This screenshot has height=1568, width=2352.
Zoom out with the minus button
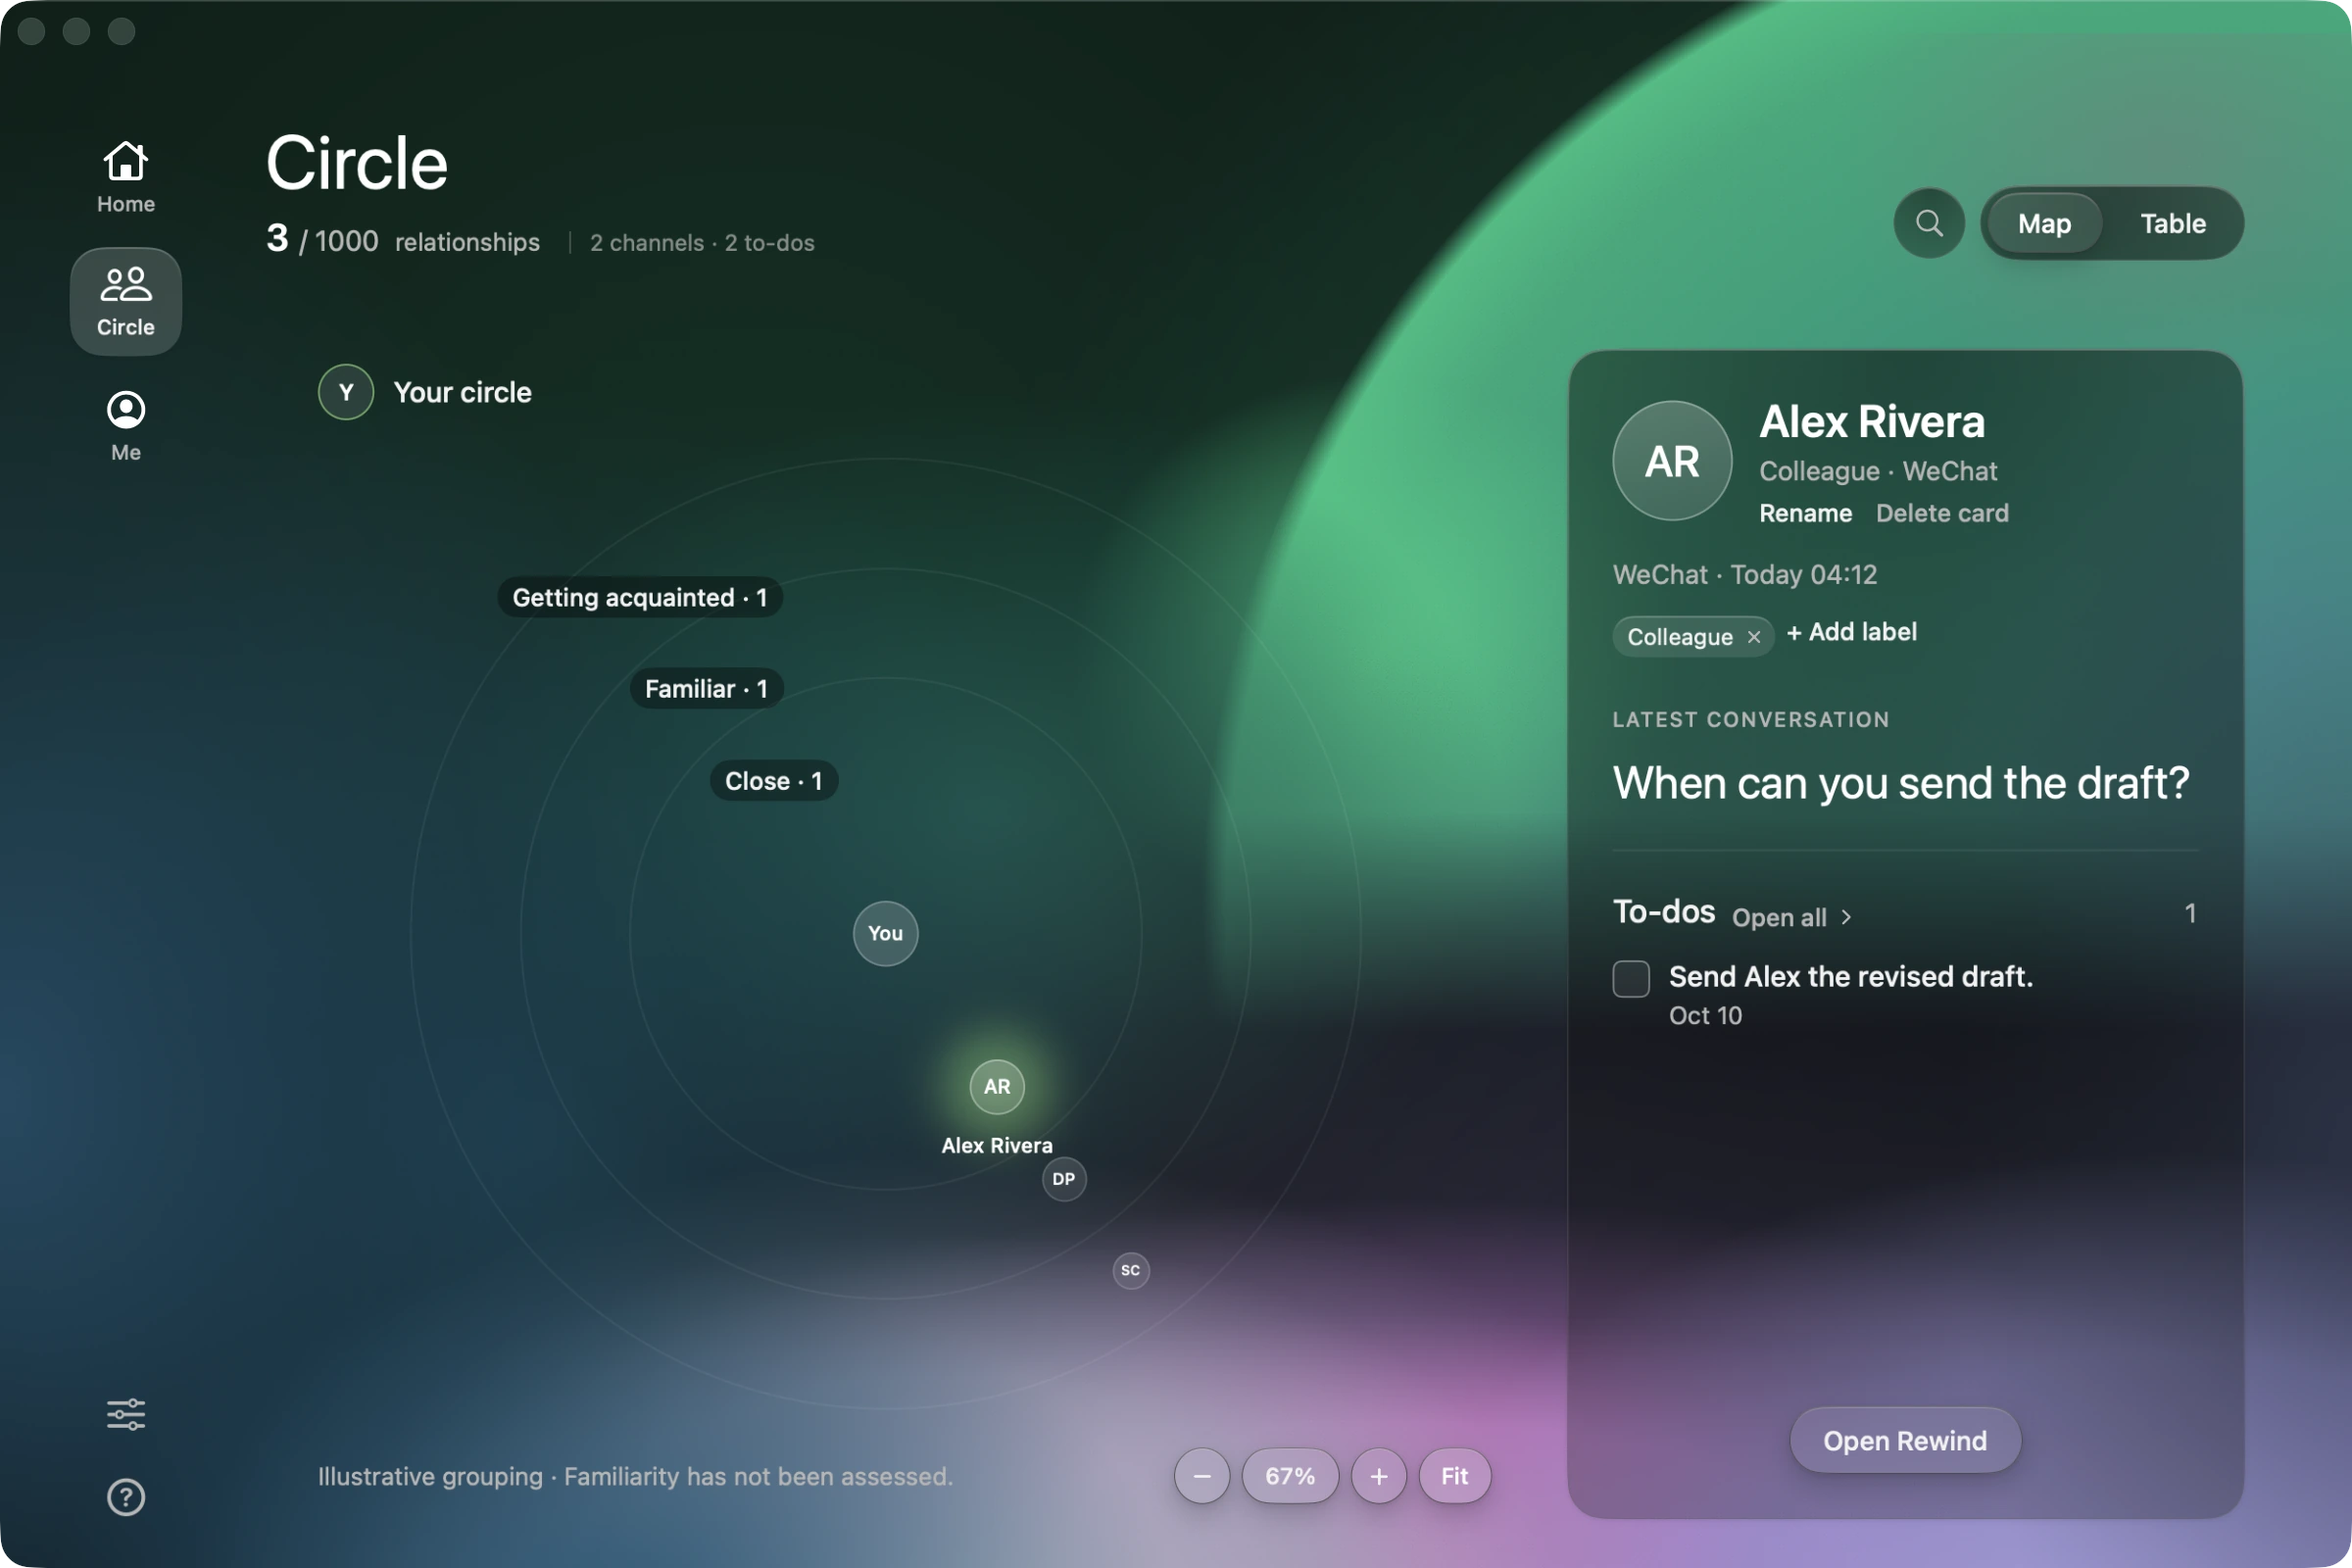(x=1202, y=1476)
